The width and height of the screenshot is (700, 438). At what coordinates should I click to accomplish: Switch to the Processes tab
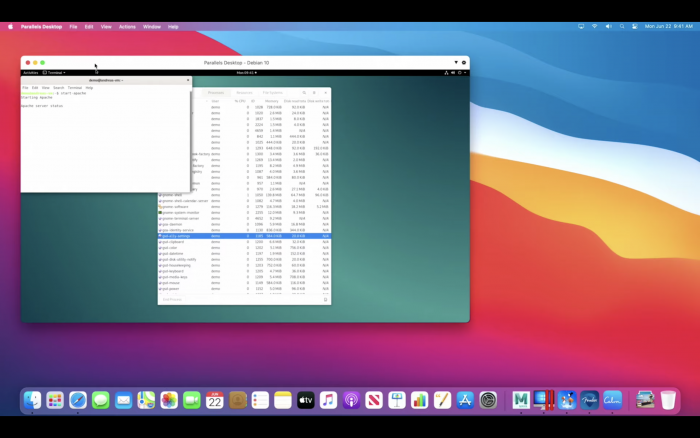[216, 93]
